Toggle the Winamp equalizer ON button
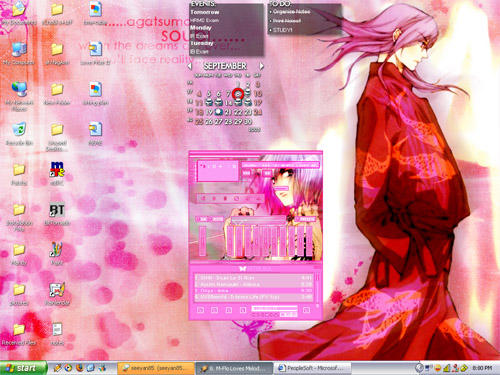The height and width of the screenshot is (375, 500). click(x=203, y=219)
